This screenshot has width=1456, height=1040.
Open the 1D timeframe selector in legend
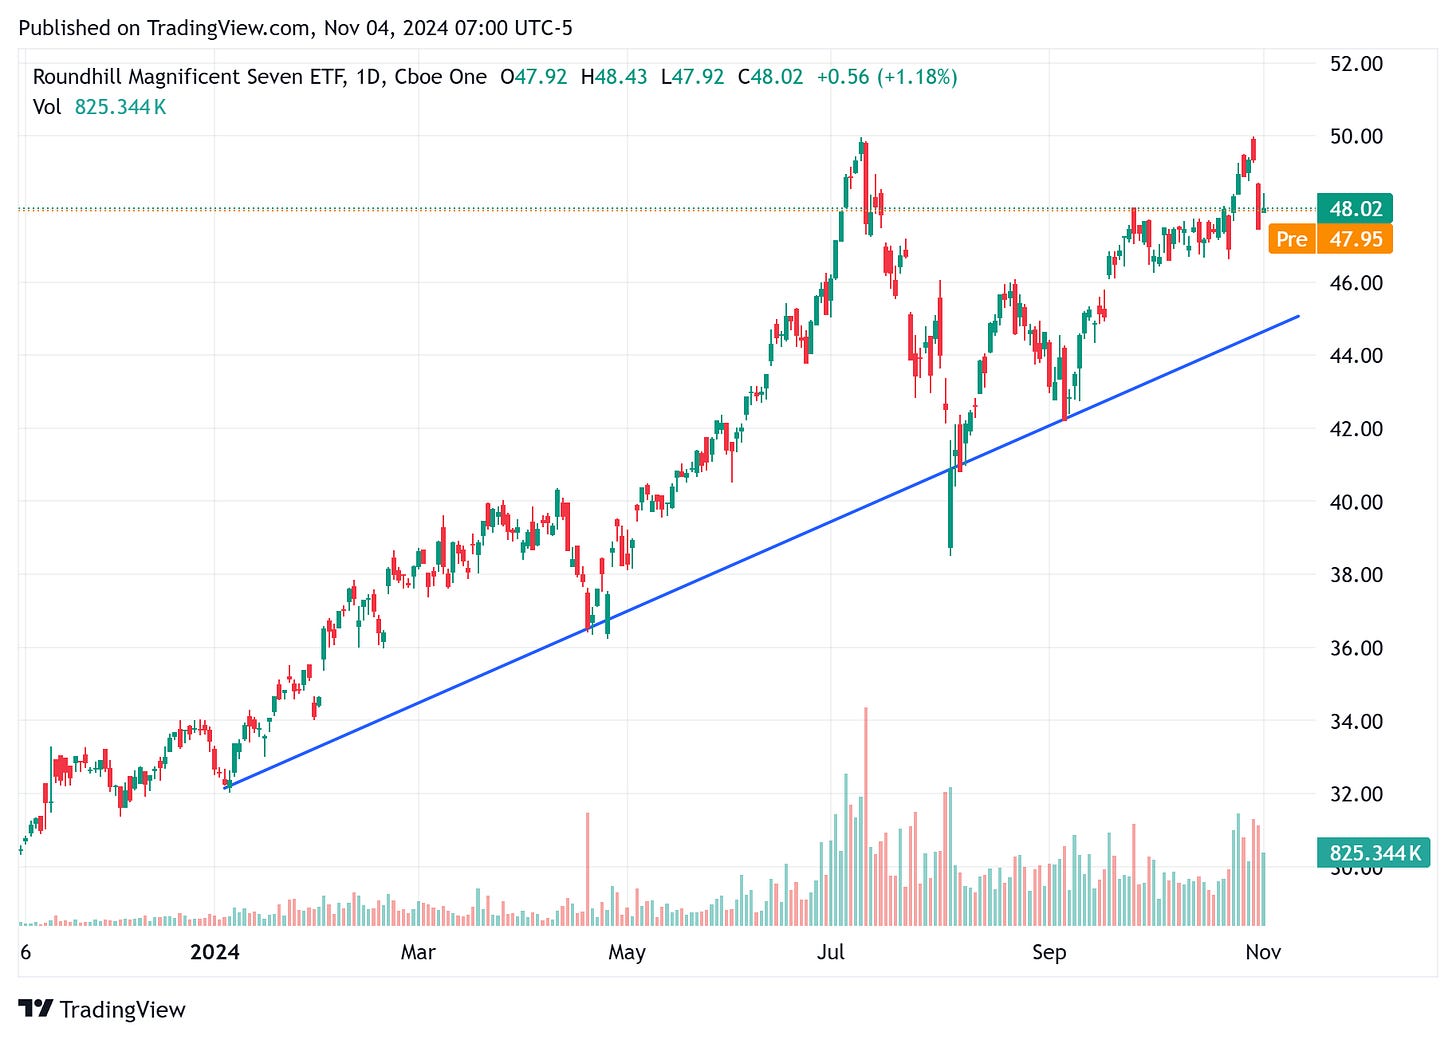tap(366, 76)
